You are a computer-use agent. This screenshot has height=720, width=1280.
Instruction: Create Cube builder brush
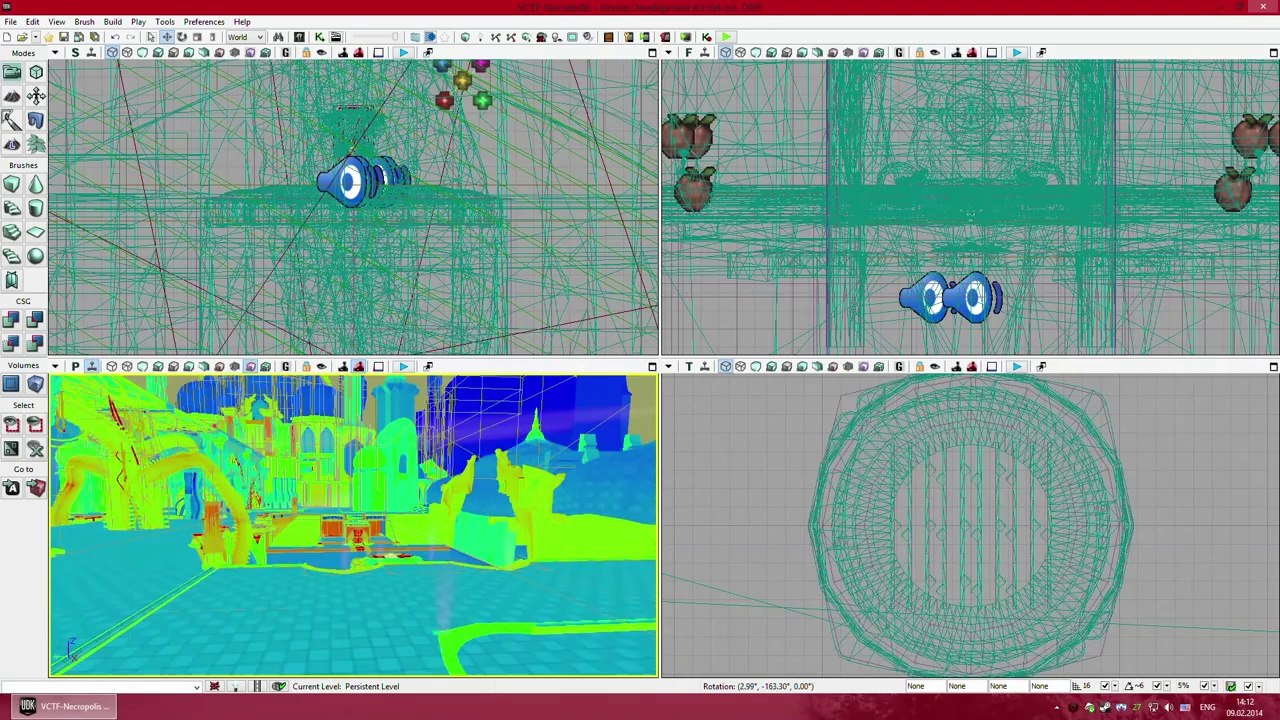12,184
